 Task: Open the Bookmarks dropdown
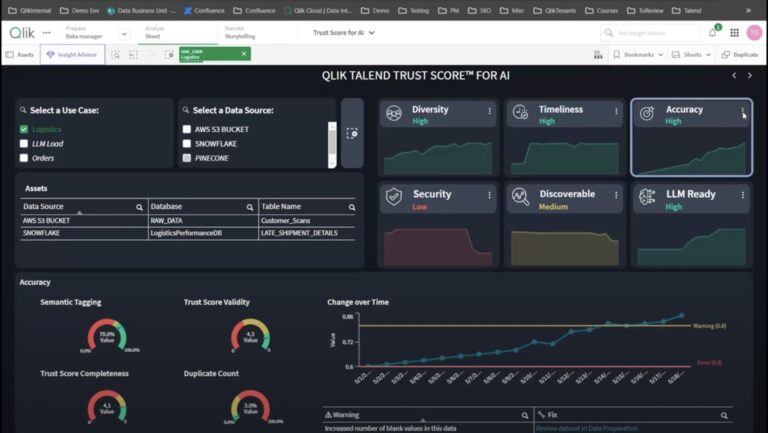tap(635, 55)
